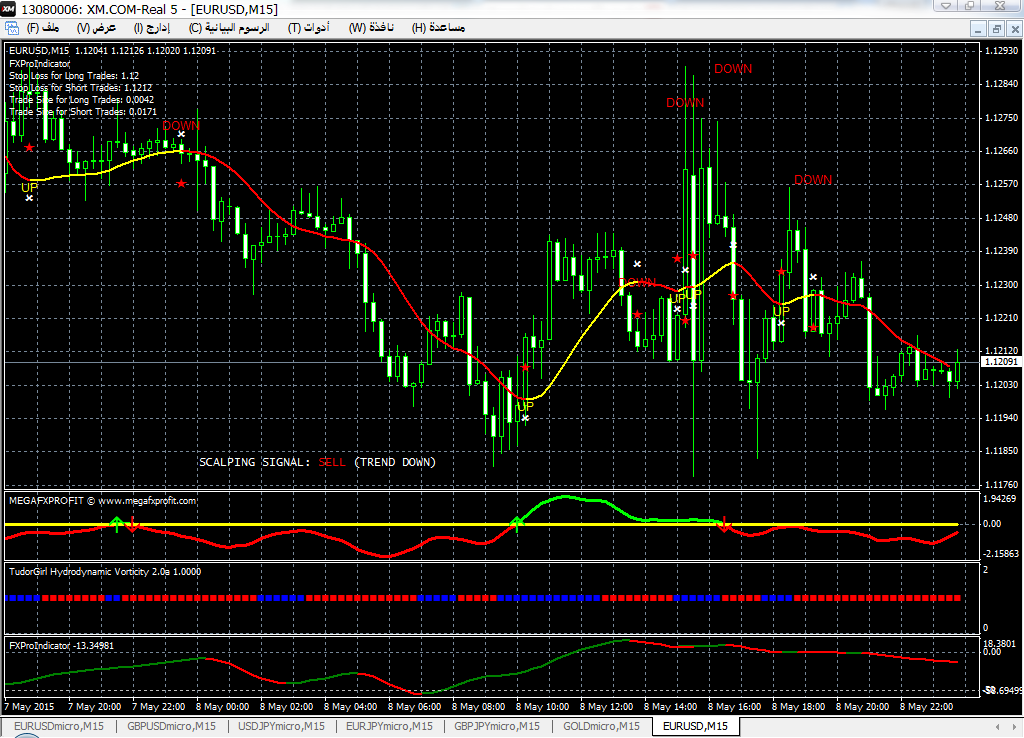This screenshot has width=1024, height=738.
Task: Open the مساعدة (Help) menu
Action: click(438, 28)
